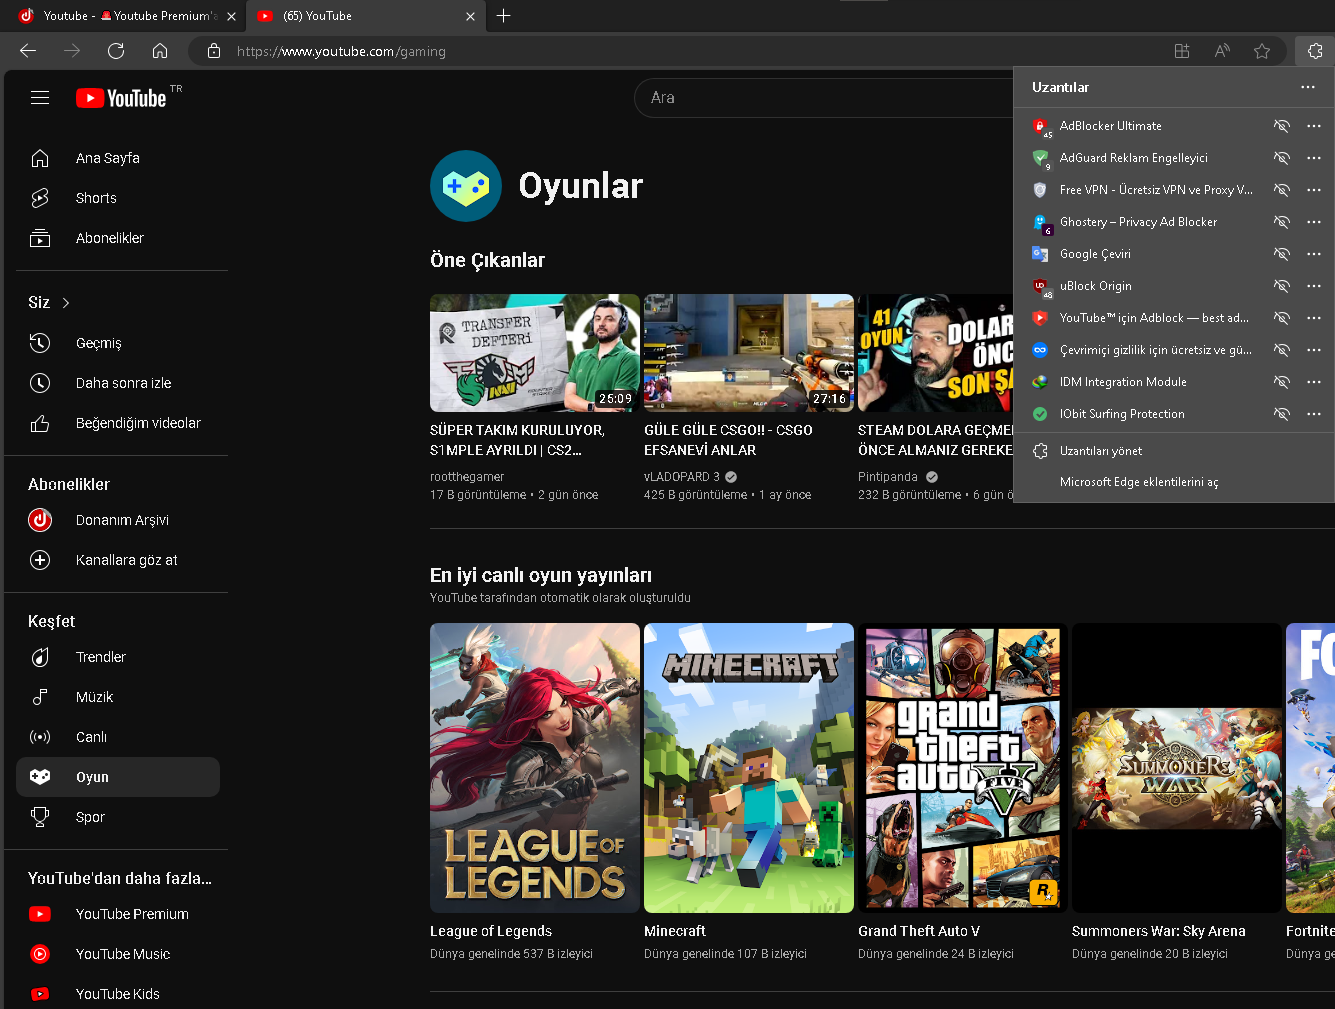This screenshot has width=1335, height=1009.
Task: Open more options for AdGuard Reklam Engelleyici
Action: coord(1314,158)
